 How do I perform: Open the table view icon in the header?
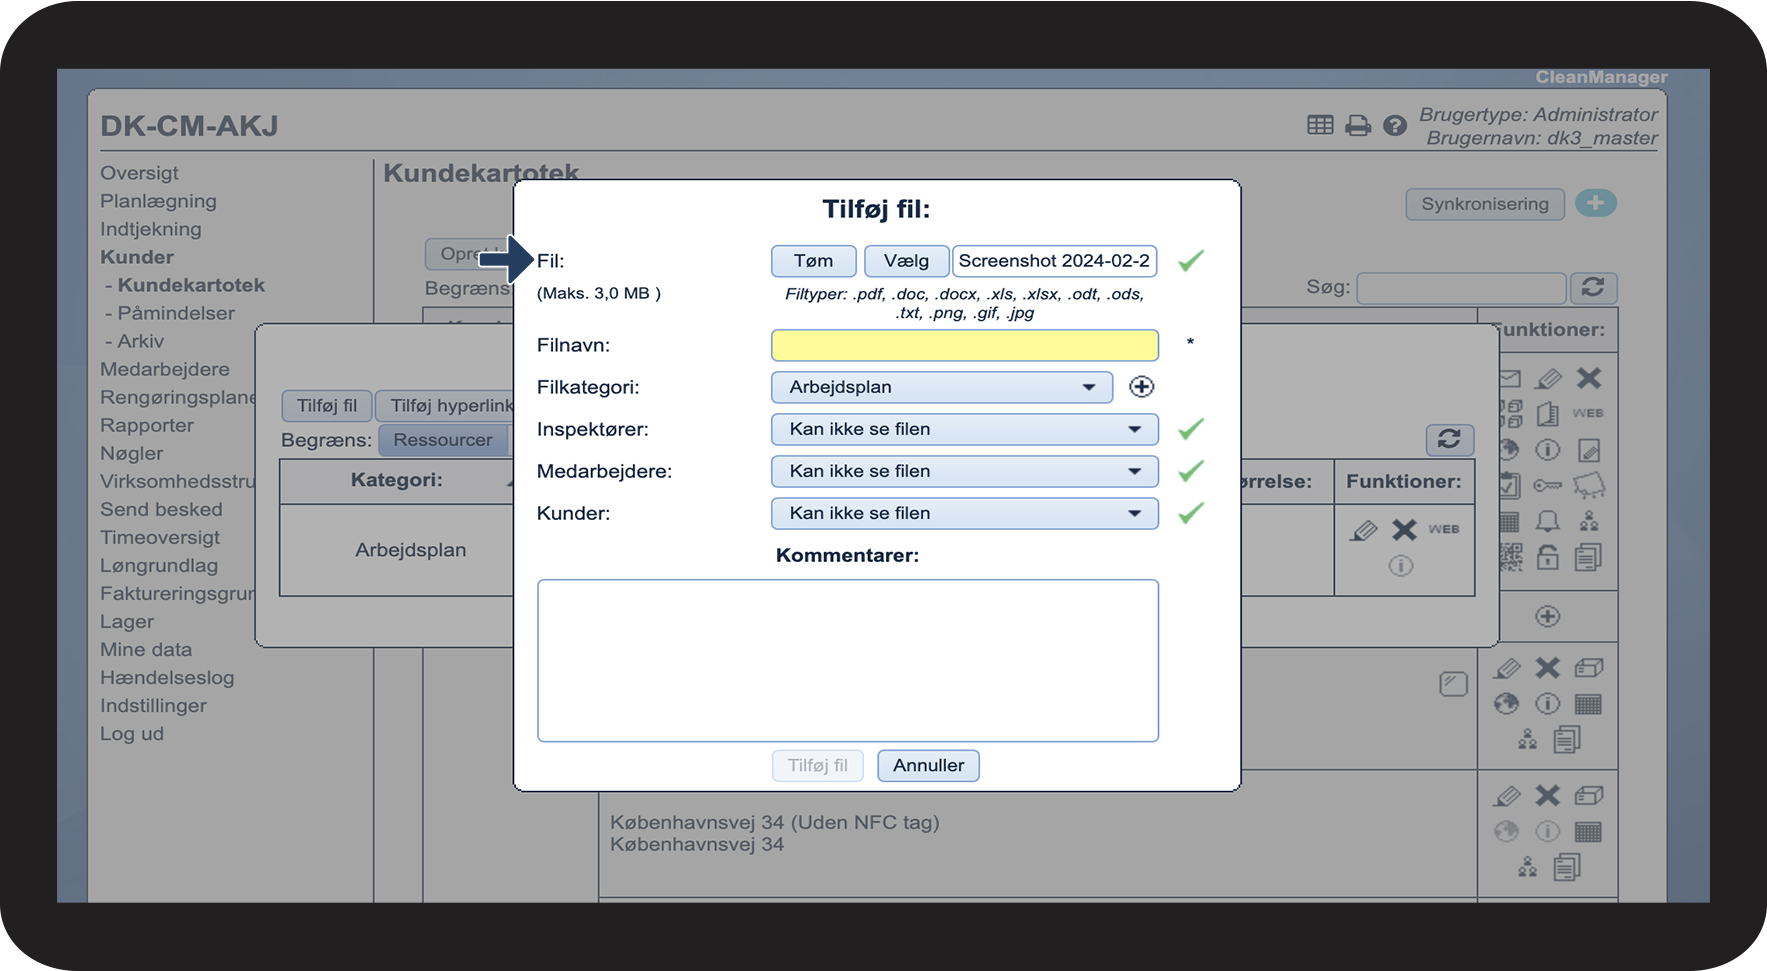tap(1320, 125)
